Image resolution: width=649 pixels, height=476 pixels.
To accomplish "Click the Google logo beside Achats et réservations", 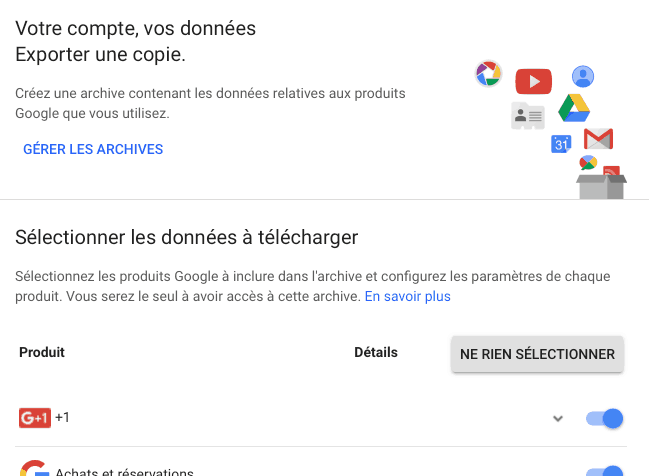I will [x=34, y=468].
